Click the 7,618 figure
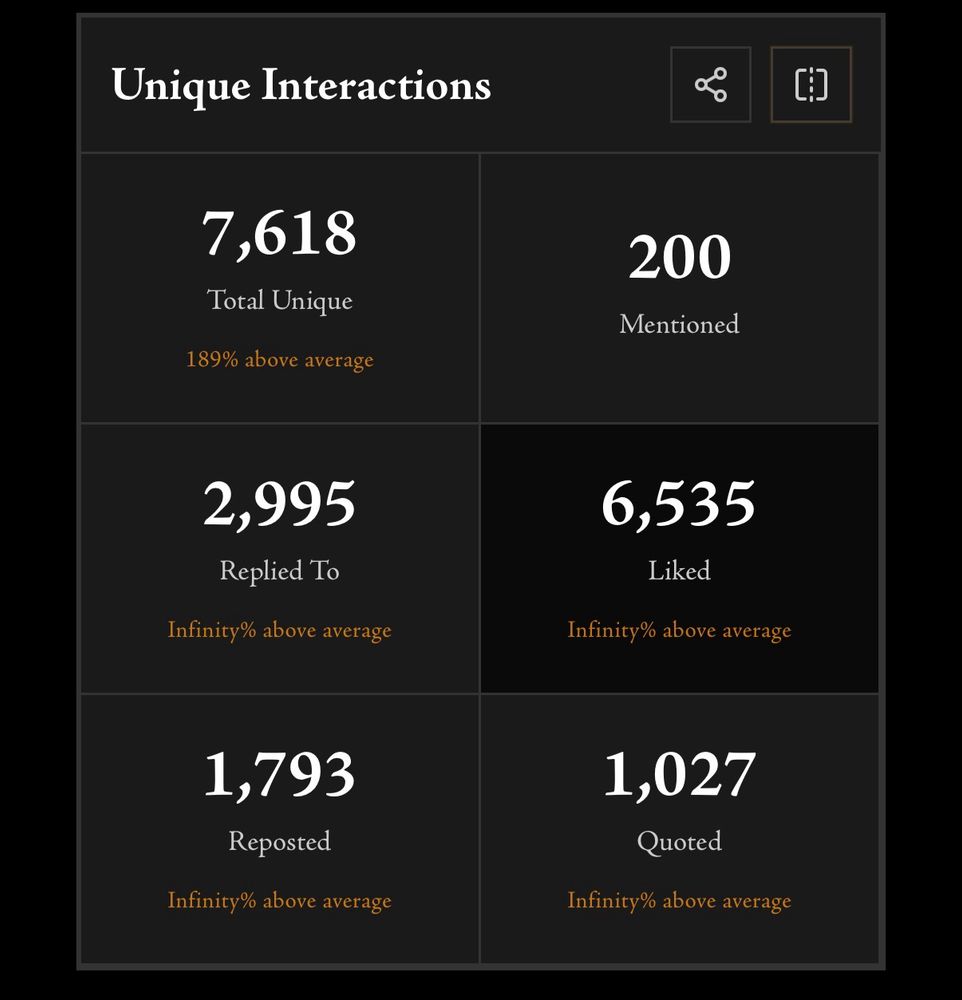This screenshot has height=1000, width=962. [x=280, y=235]
